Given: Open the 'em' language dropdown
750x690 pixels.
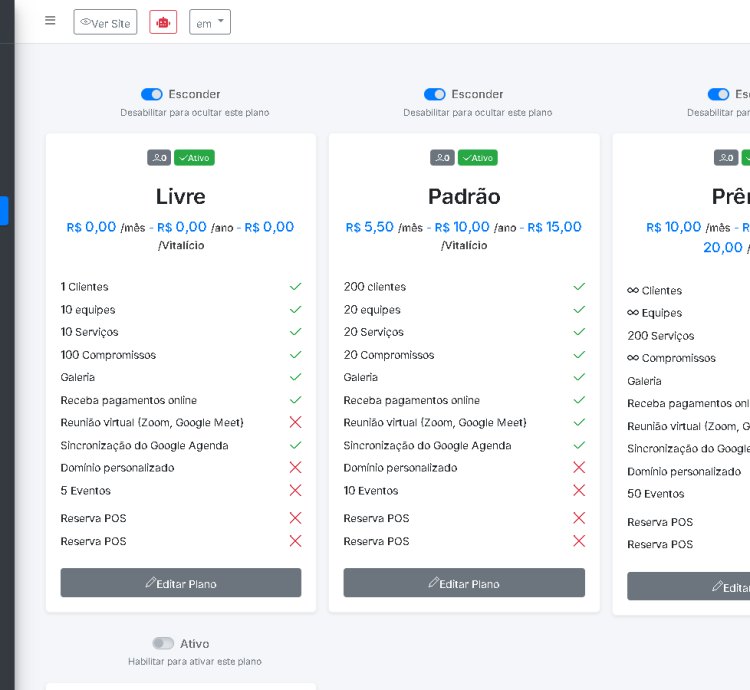Looking at the screenshot, I should point(210,22).
